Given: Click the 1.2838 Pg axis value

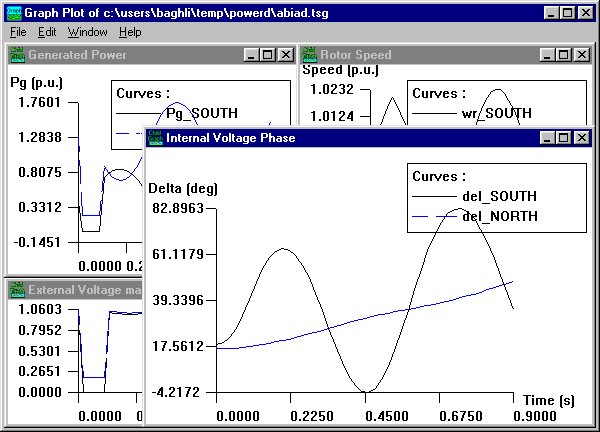Looking at the screenshot, I should 40,137.
